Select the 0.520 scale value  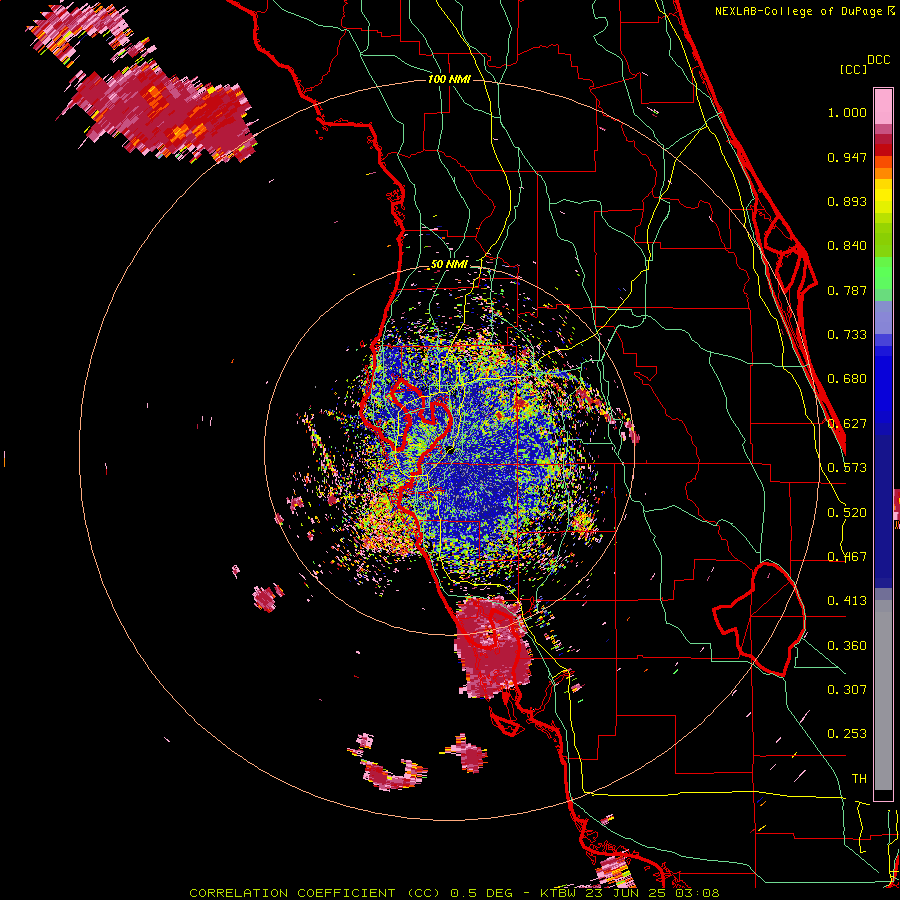tap(847, 513)
